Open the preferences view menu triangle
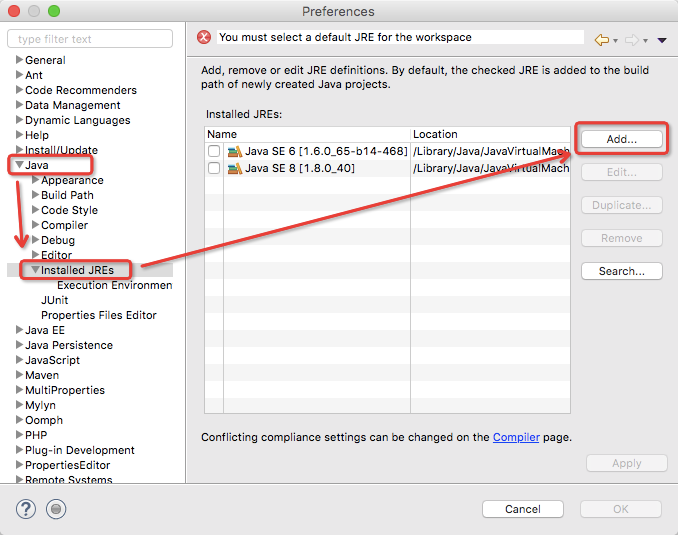 [x=662, y=40]
